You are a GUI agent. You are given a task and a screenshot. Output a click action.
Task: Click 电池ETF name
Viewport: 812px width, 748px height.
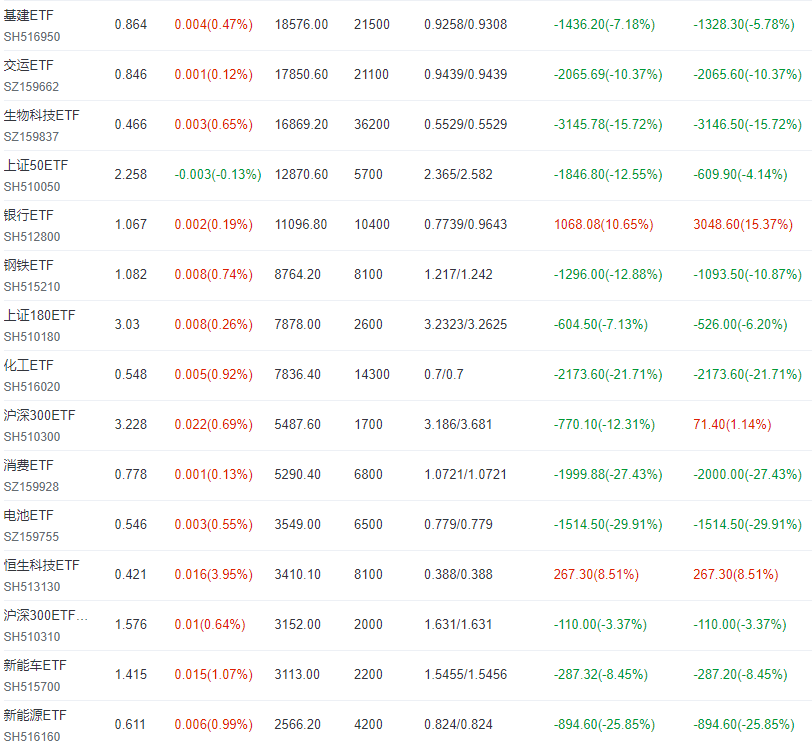(x=28, y=515)
